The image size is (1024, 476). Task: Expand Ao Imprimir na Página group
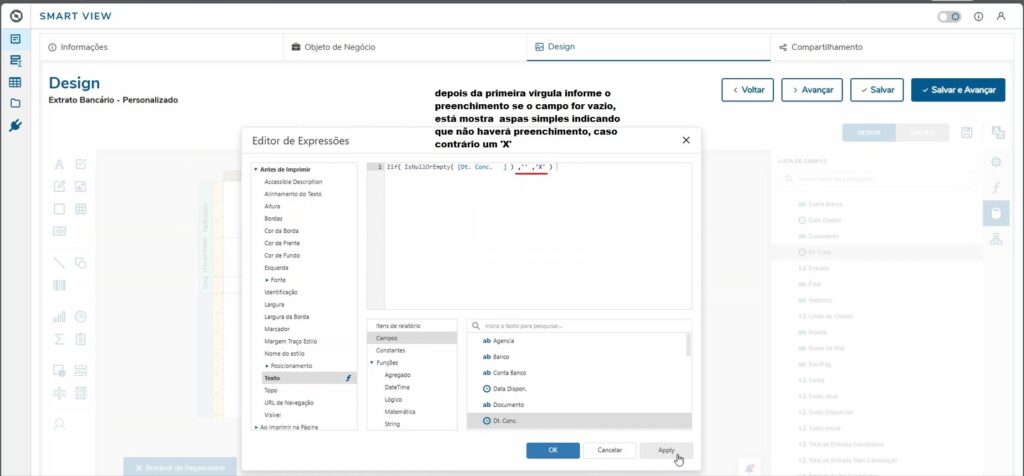click(255, 427)
